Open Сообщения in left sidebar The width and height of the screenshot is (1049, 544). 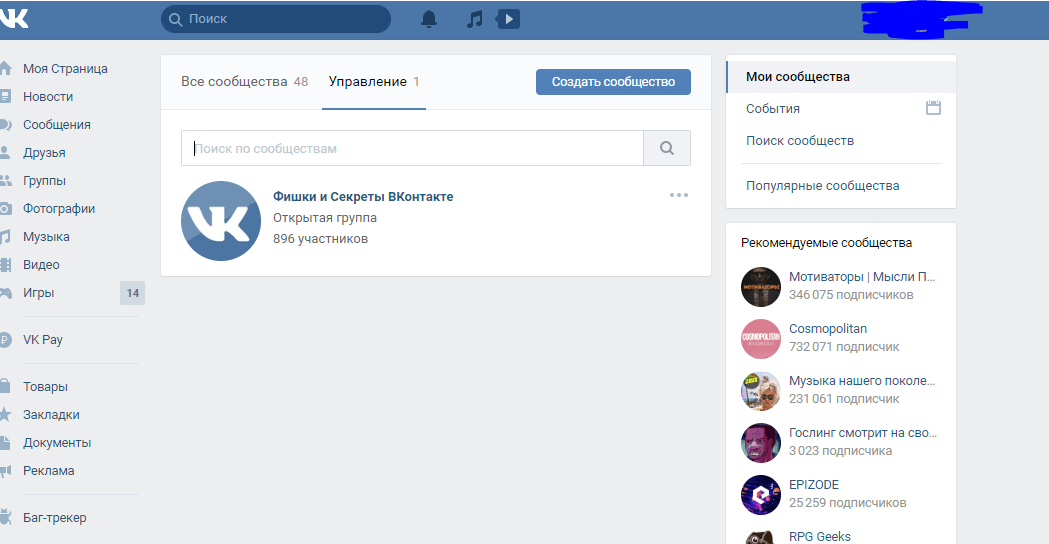57,124
